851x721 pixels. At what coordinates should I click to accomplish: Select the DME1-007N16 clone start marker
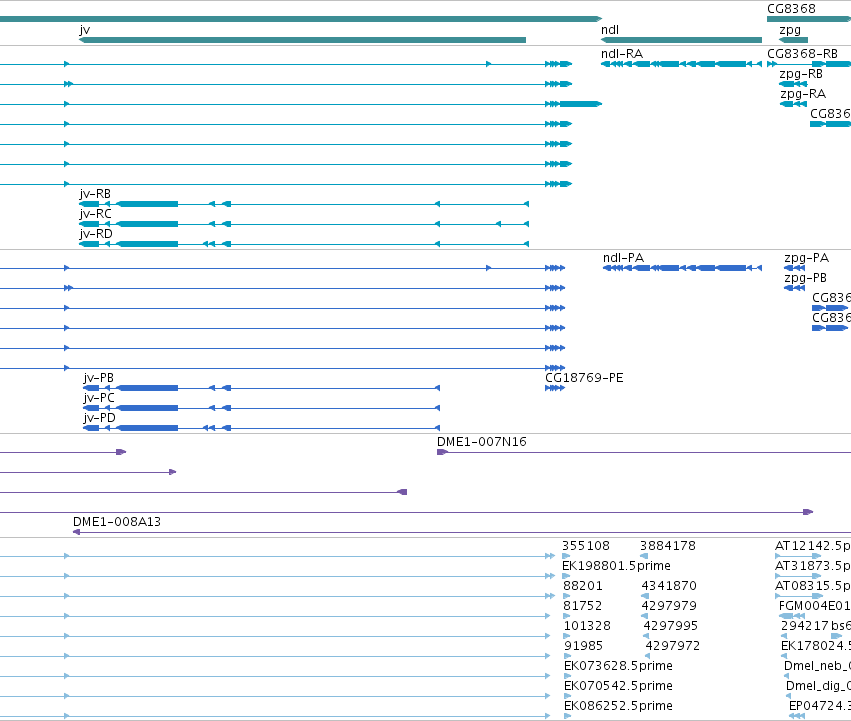[x=442, y=452]
